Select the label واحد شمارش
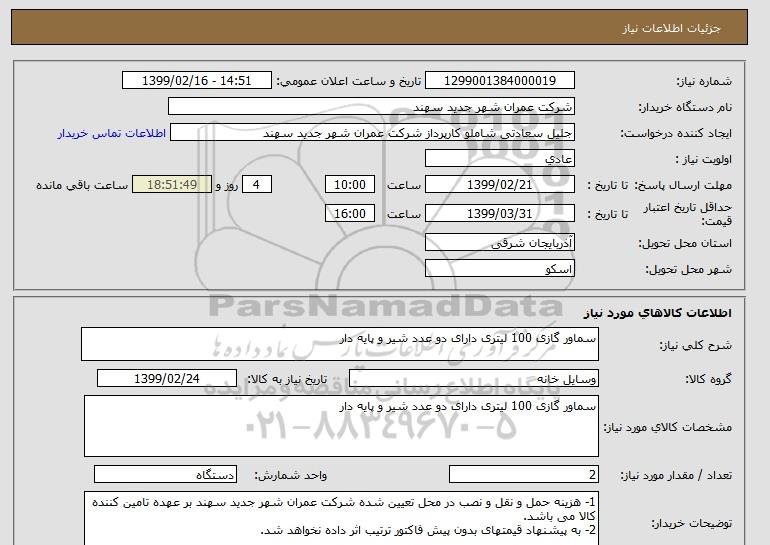 pos(291,475)
